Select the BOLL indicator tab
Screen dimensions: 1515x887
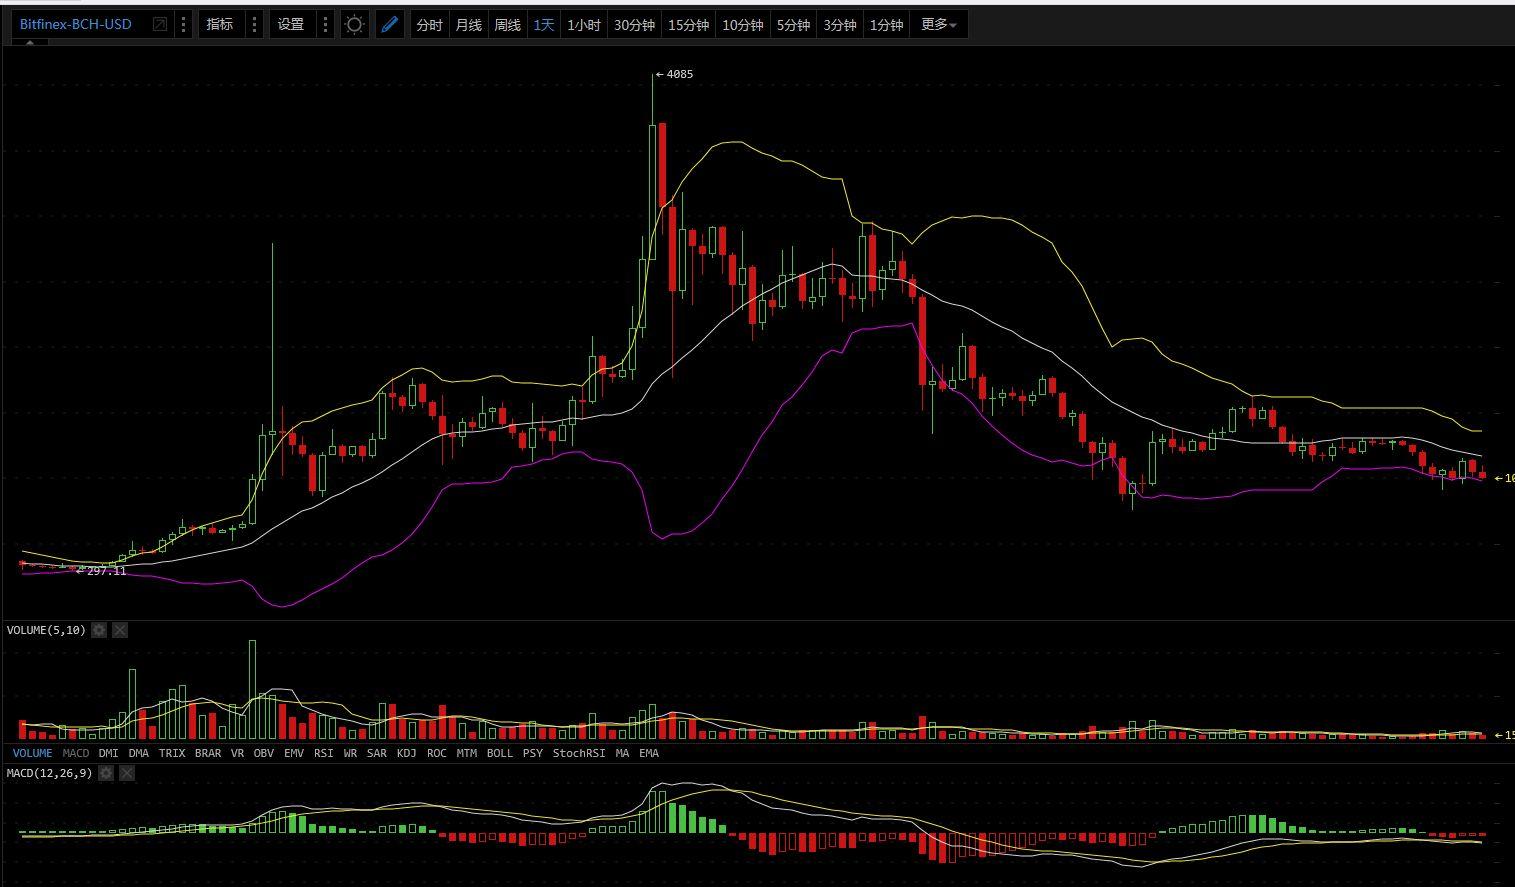click(x=500, y=753)
